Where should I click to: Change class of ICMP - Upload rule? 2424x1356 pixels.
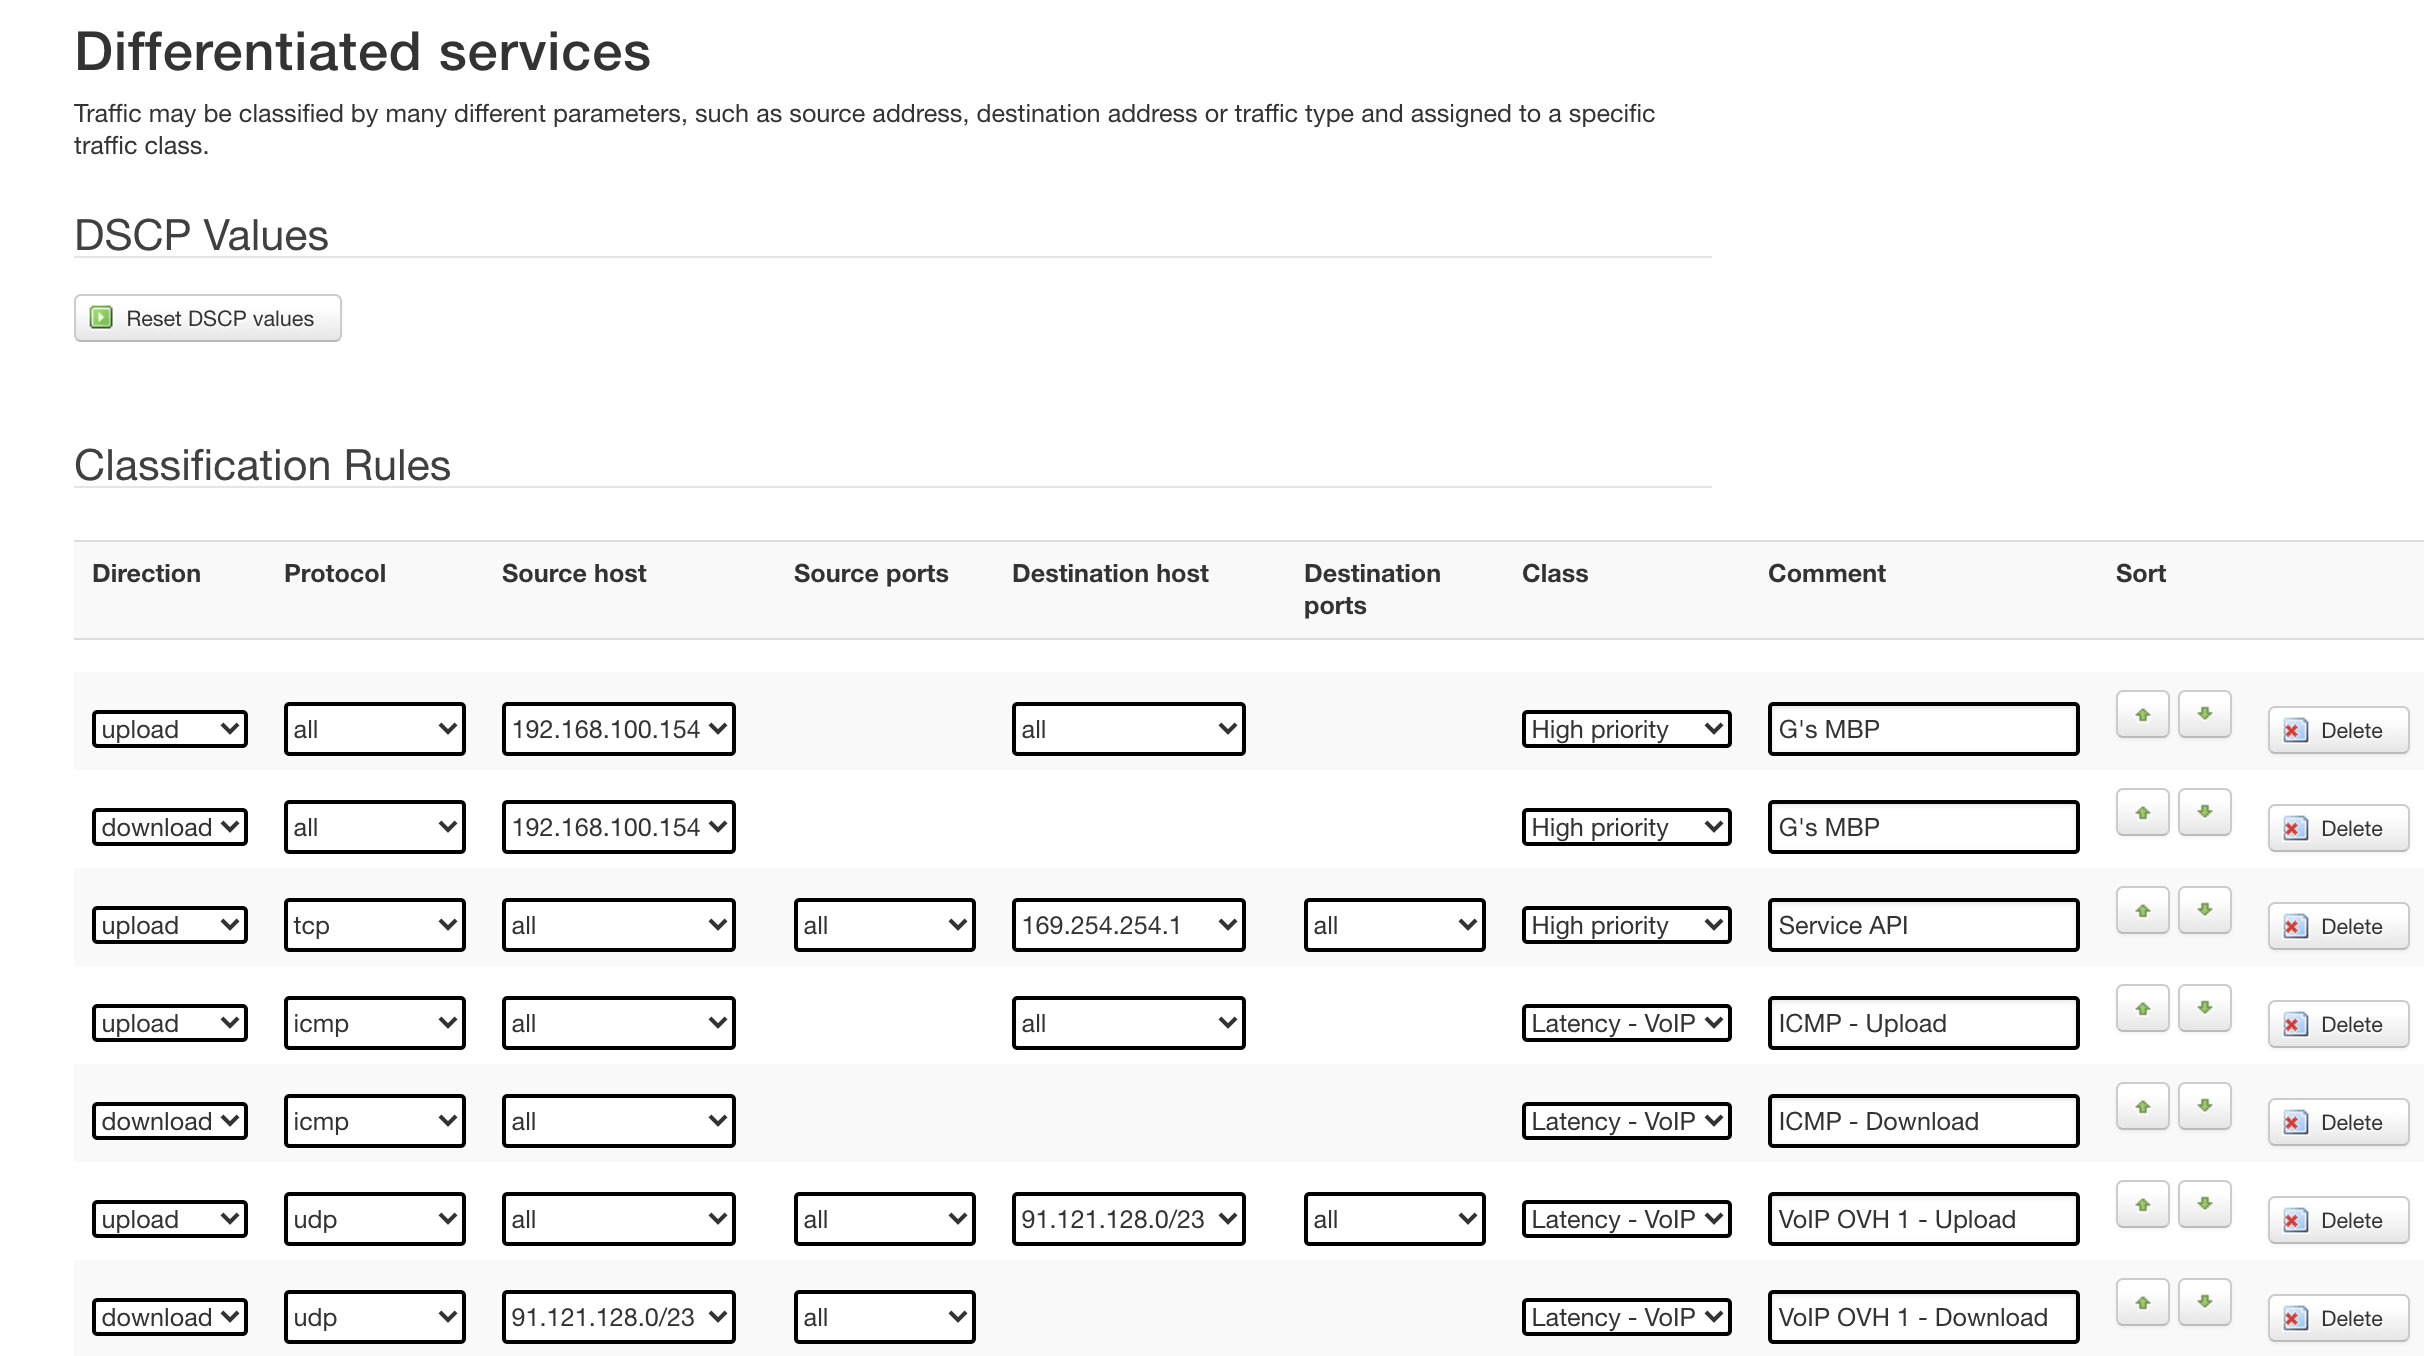pyautogui.click(x=1626, y=1023)
